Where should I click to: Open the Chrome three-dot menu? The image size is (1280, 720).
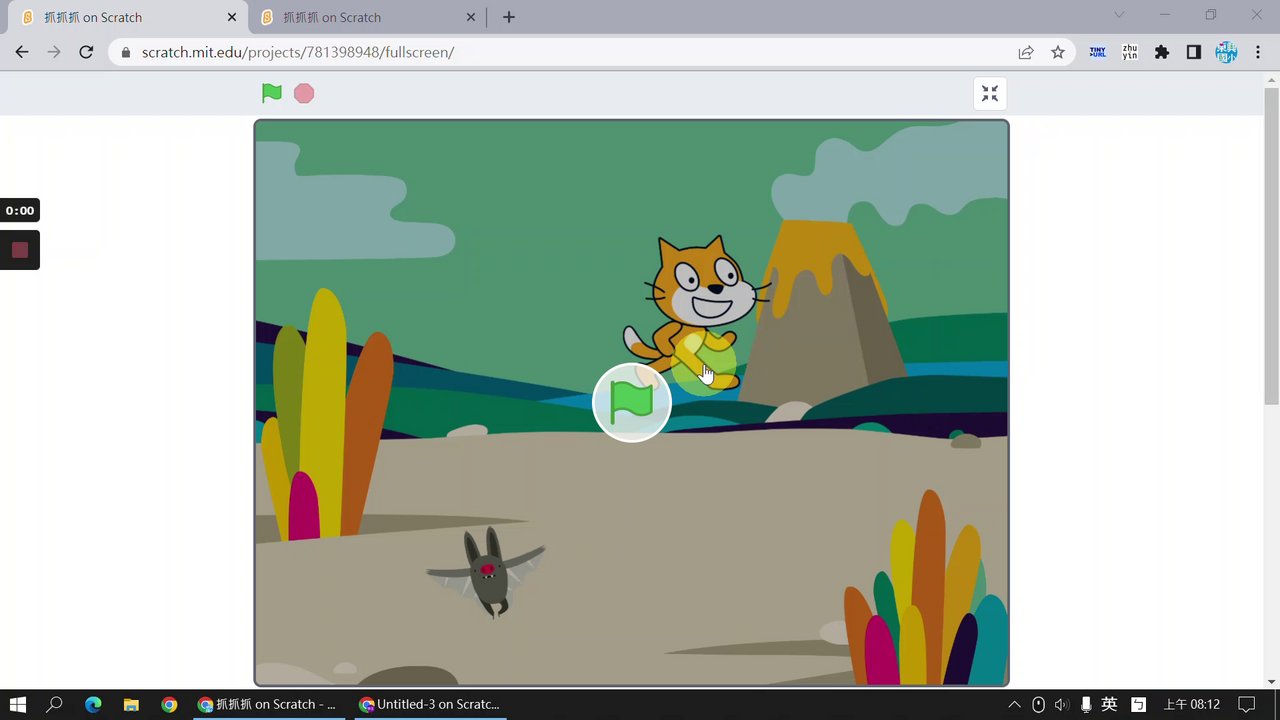point(1257,52)
